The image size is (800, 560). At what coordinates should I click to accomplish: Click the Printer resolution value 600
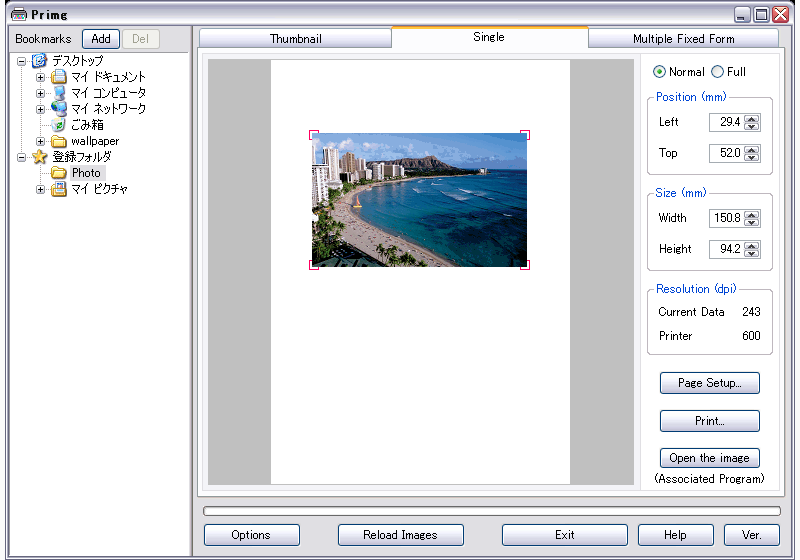(751, 336)
